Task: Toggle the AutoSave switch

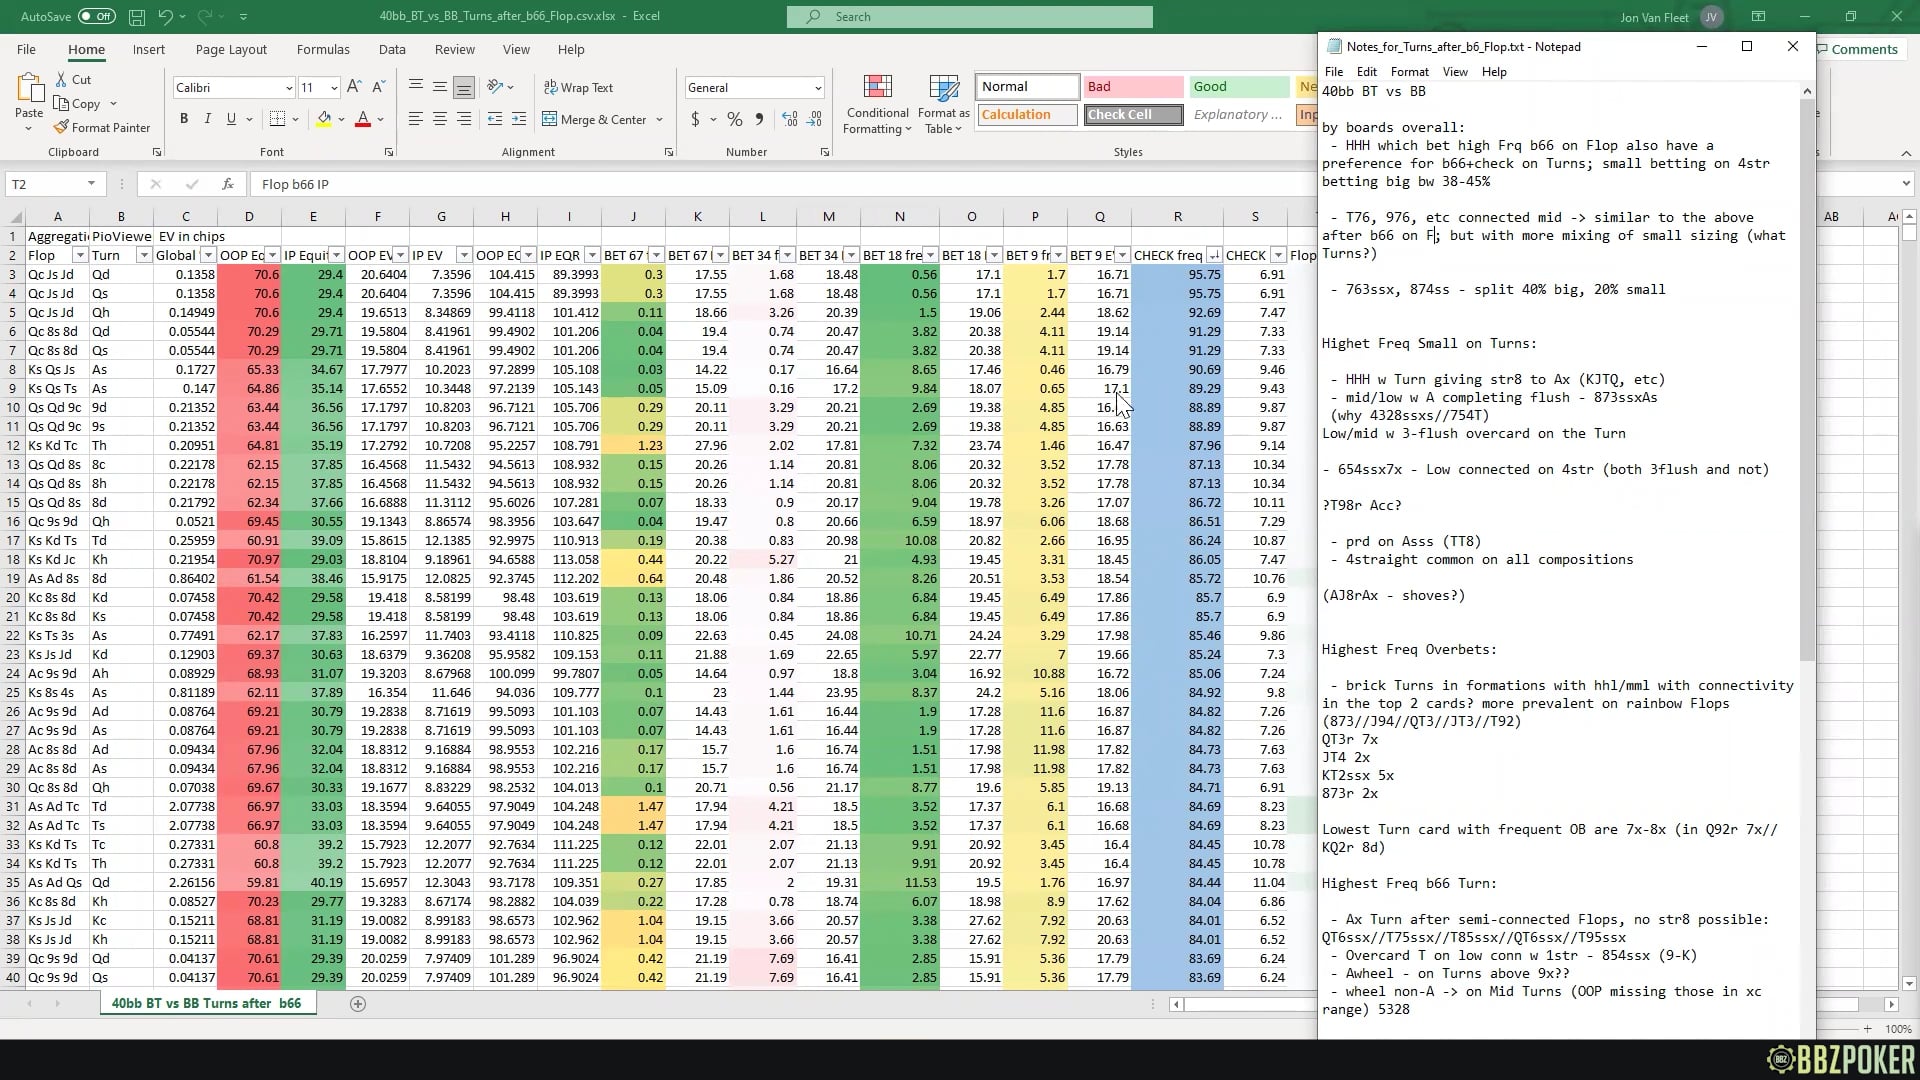Action: [96, 16]
